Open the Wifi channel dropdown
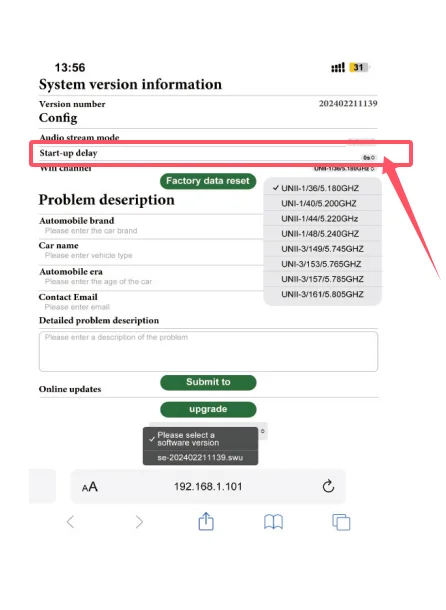 [x=344, y=168]
